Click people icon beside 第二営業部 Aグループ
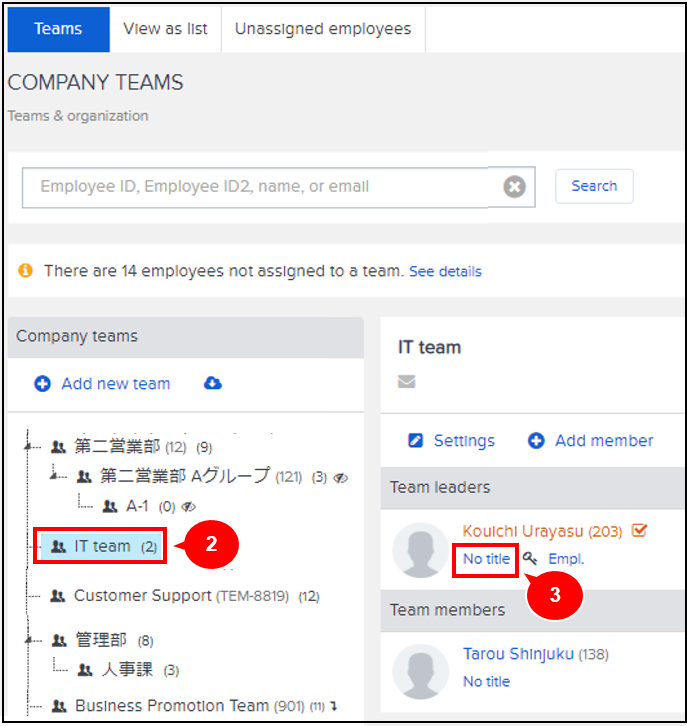The height and width of the screenshot is (726, 687). (x=84, y=476)
